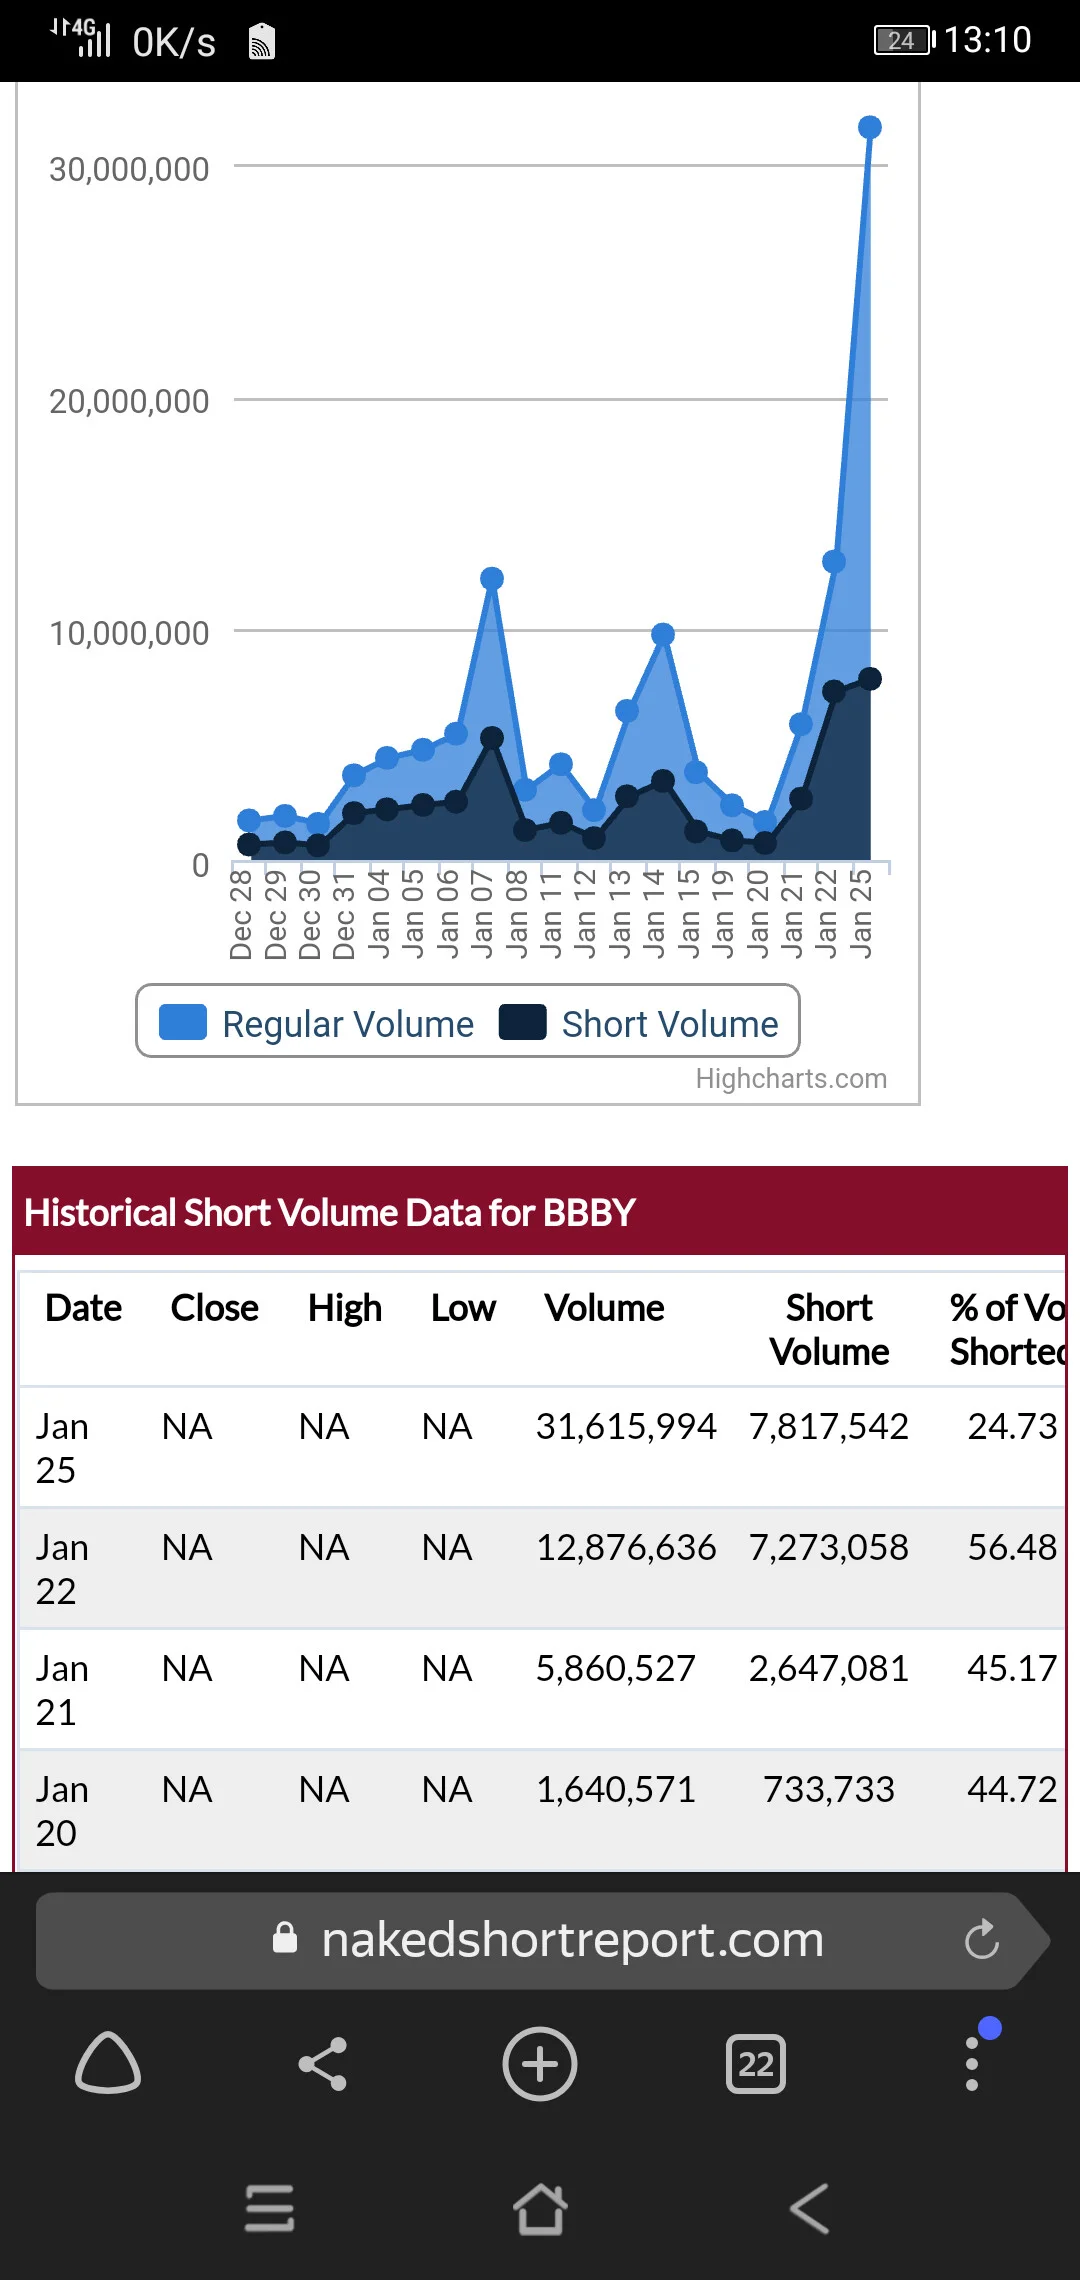
Task: Click the 30,000,000 y-axis label
Action: coord(129,169)
